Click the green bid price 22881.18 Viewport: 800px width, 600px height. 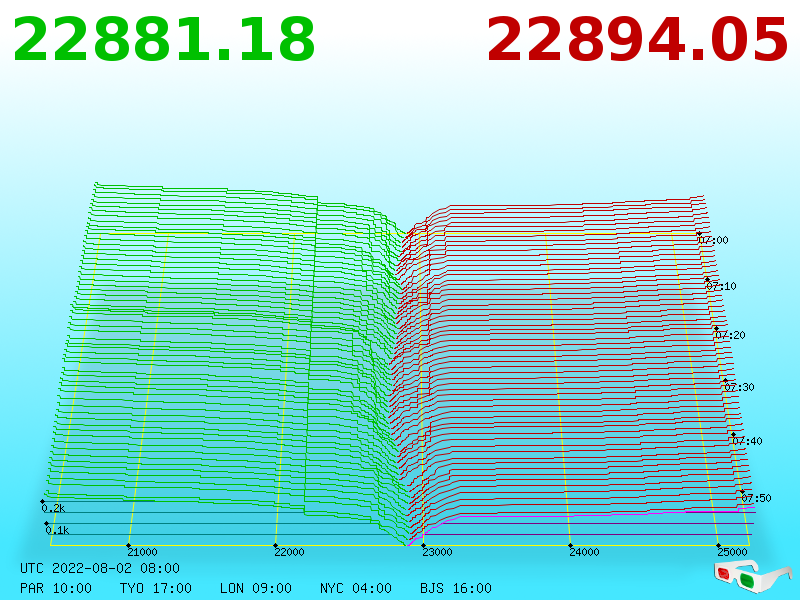(164, 40)
